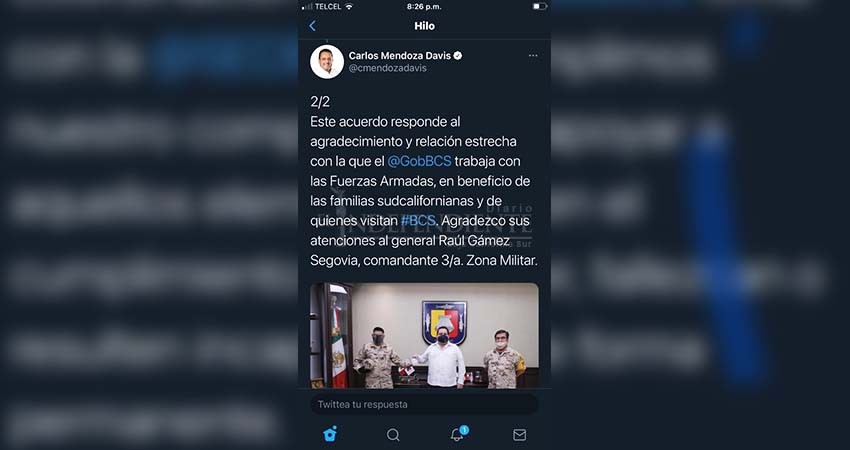Focus the Twittea tu respuesta field
850x450 pixels.
pyautogui.click(x=424, y=404)
